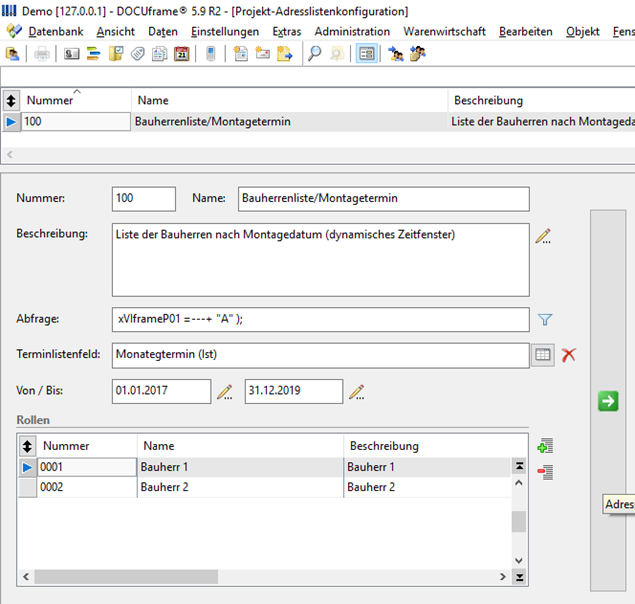Image resolution: width=635 pixels, height=604 pixels.
Task: Click Rollen horizontal scroll right arrow
Action: 503,576
